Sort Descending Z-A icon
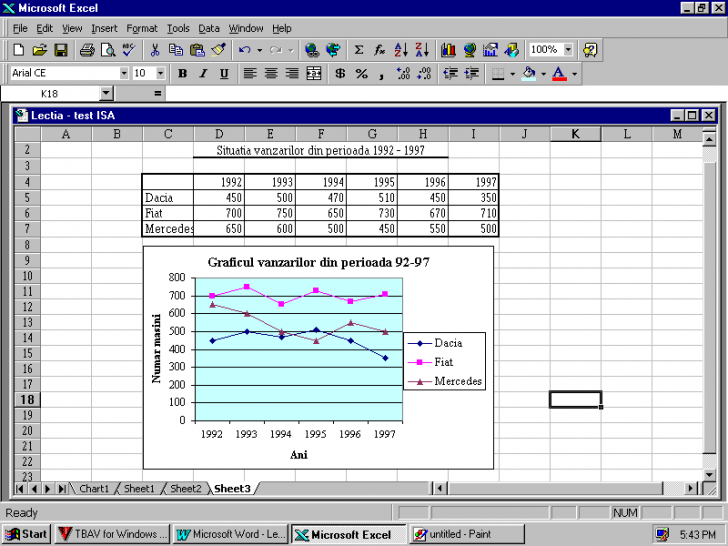The width and height of the screenshot is (728, 546). [422, 50]
